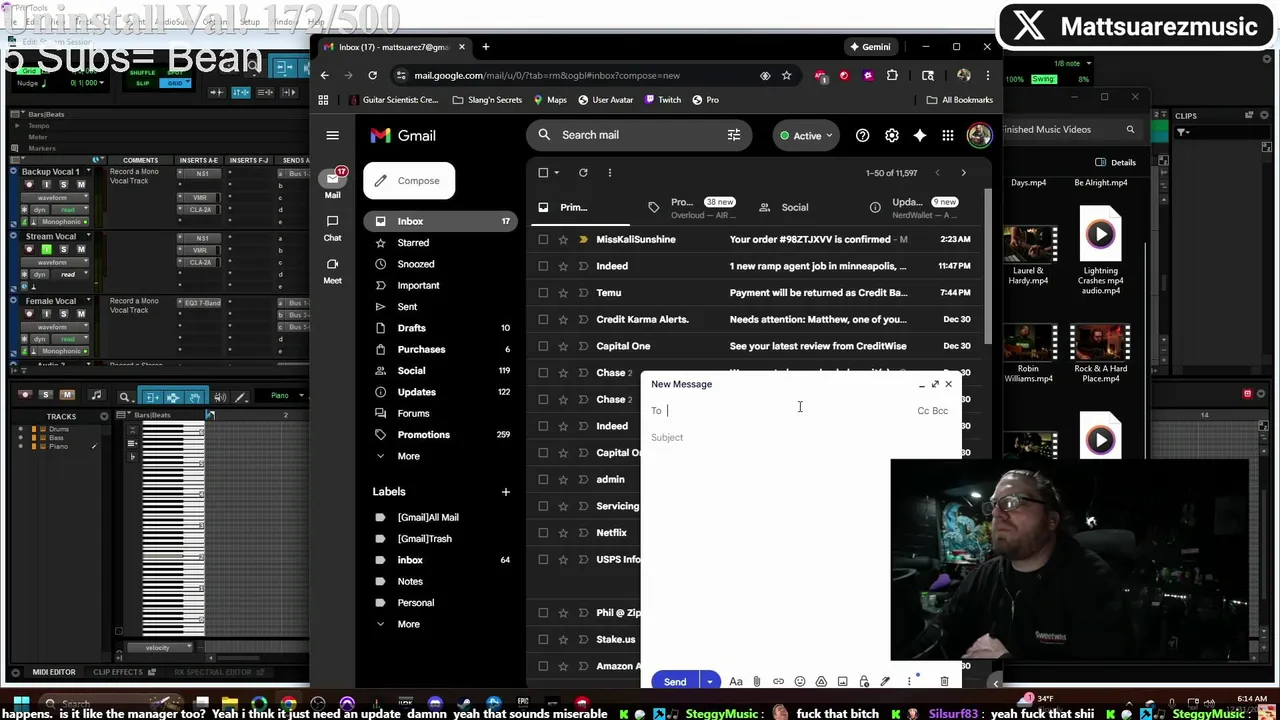The height and width of the screenshot is (720, 1280).
Task: Record-enable the Female Vocal track in Pro Tools
Action: coord(28,314)
